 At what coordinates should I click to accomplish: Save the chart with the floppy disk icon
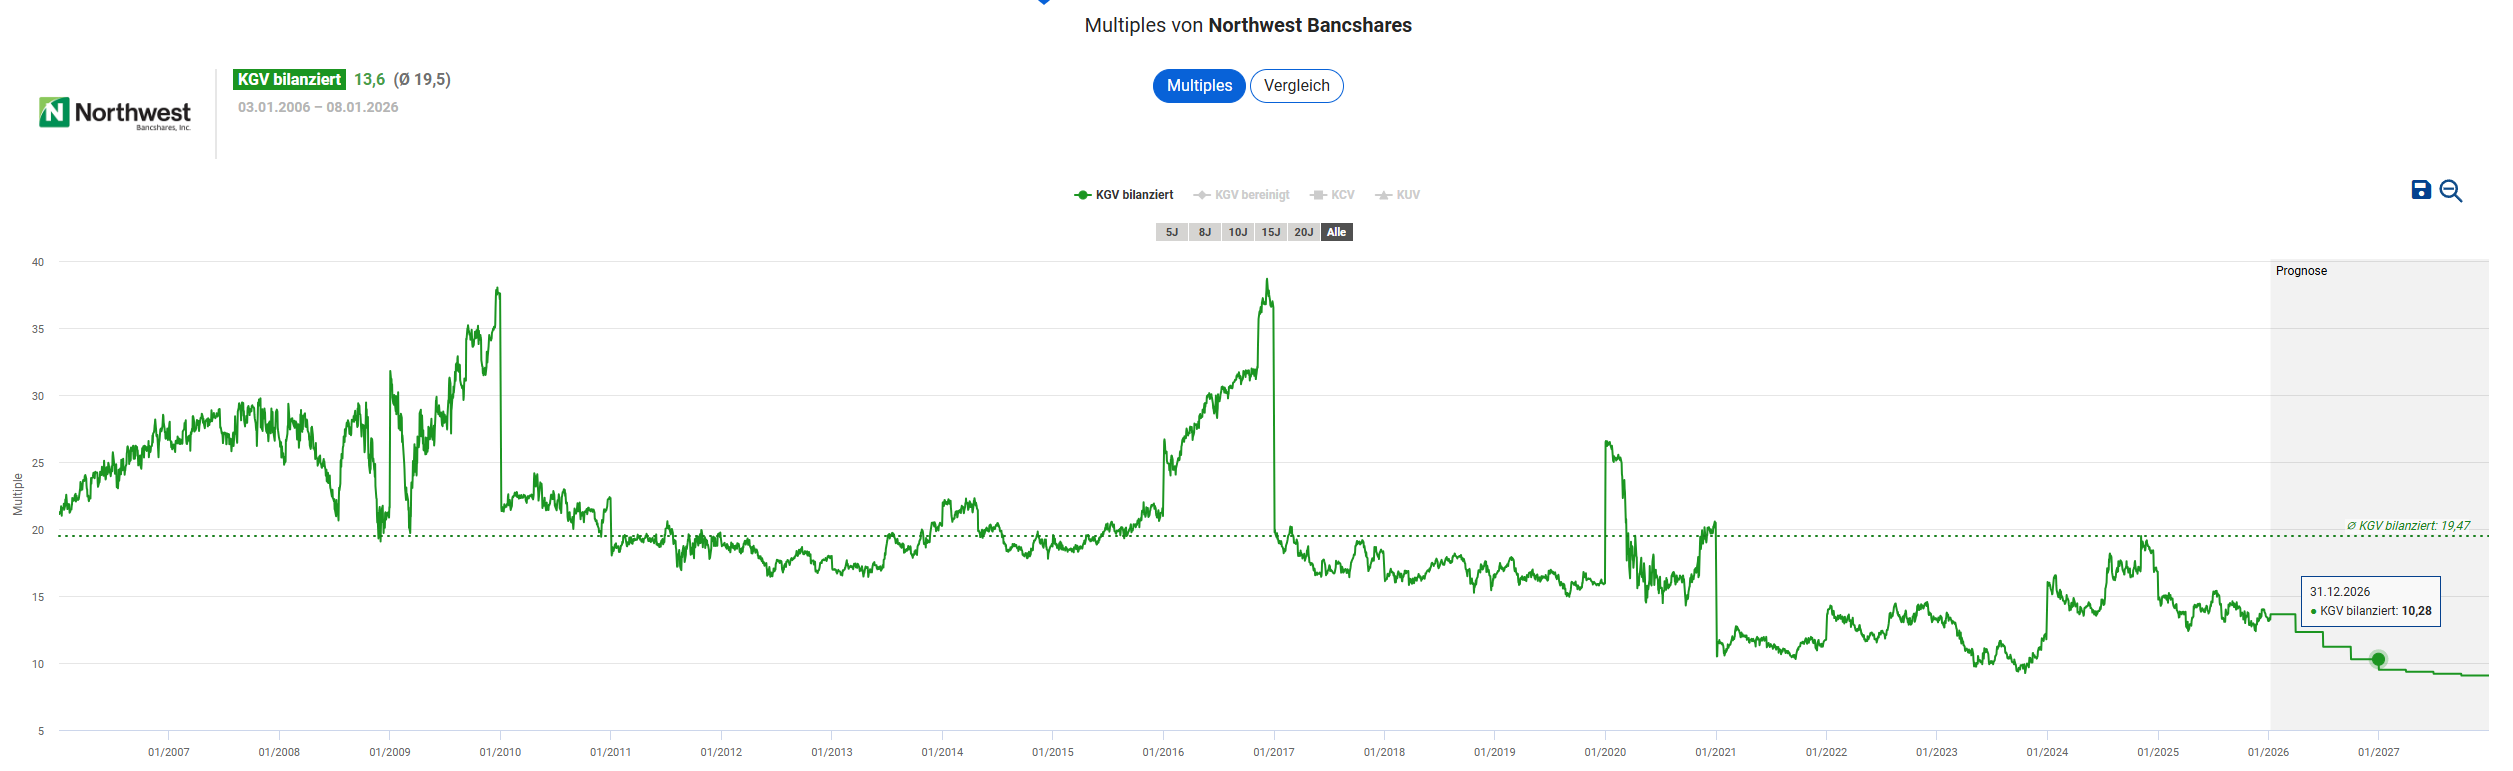point(2421,190)
